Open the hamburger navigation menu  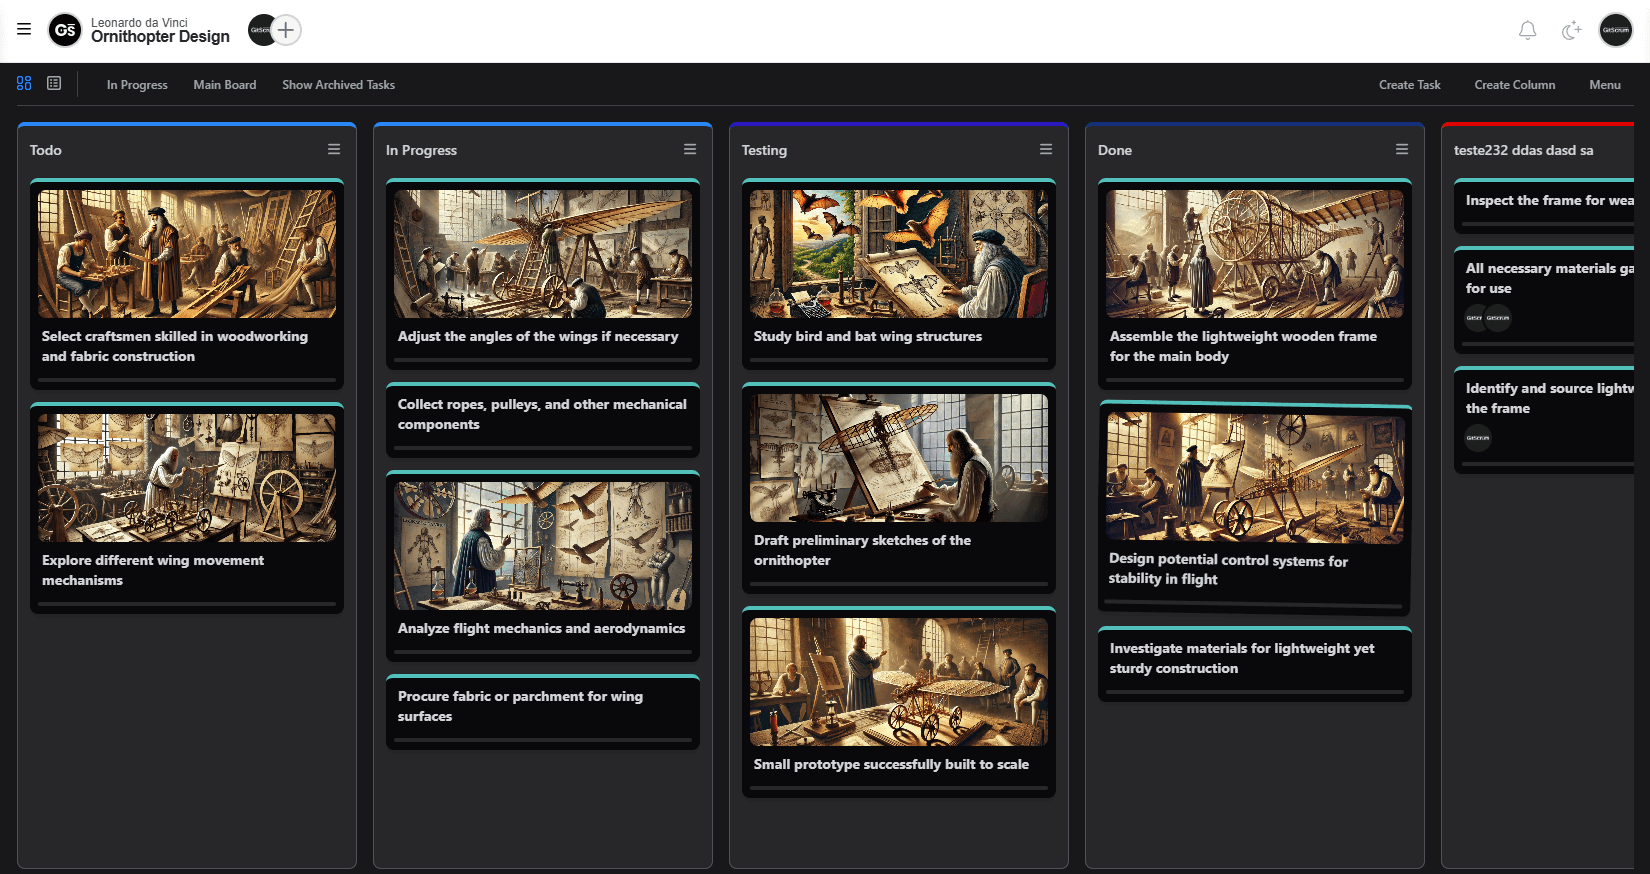24,30
